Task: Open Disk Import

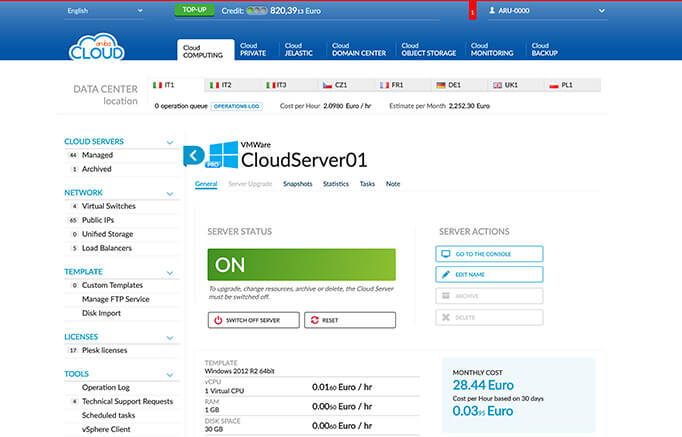Action: (x=101, y=313)
